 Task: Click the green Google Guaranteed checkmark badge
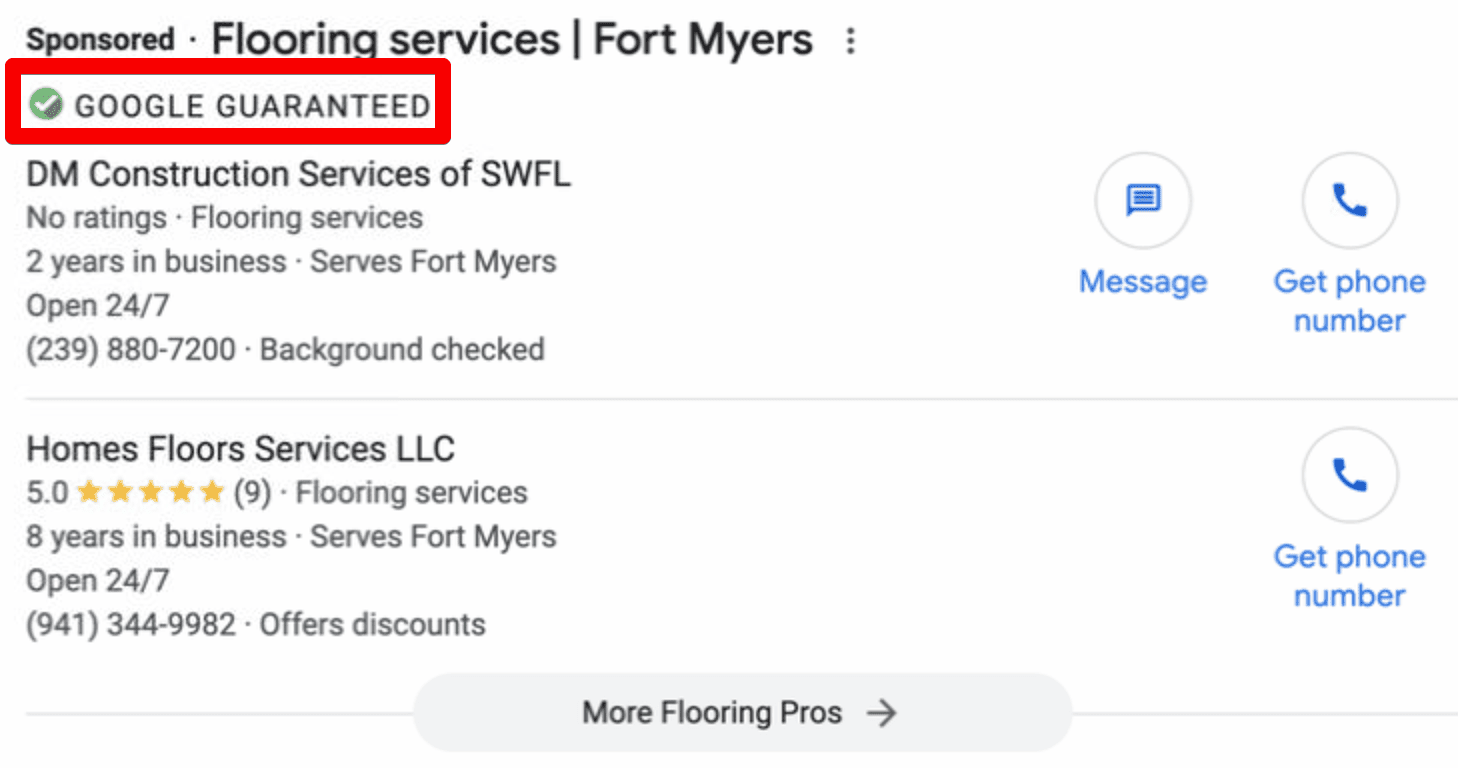coord(46,104)
